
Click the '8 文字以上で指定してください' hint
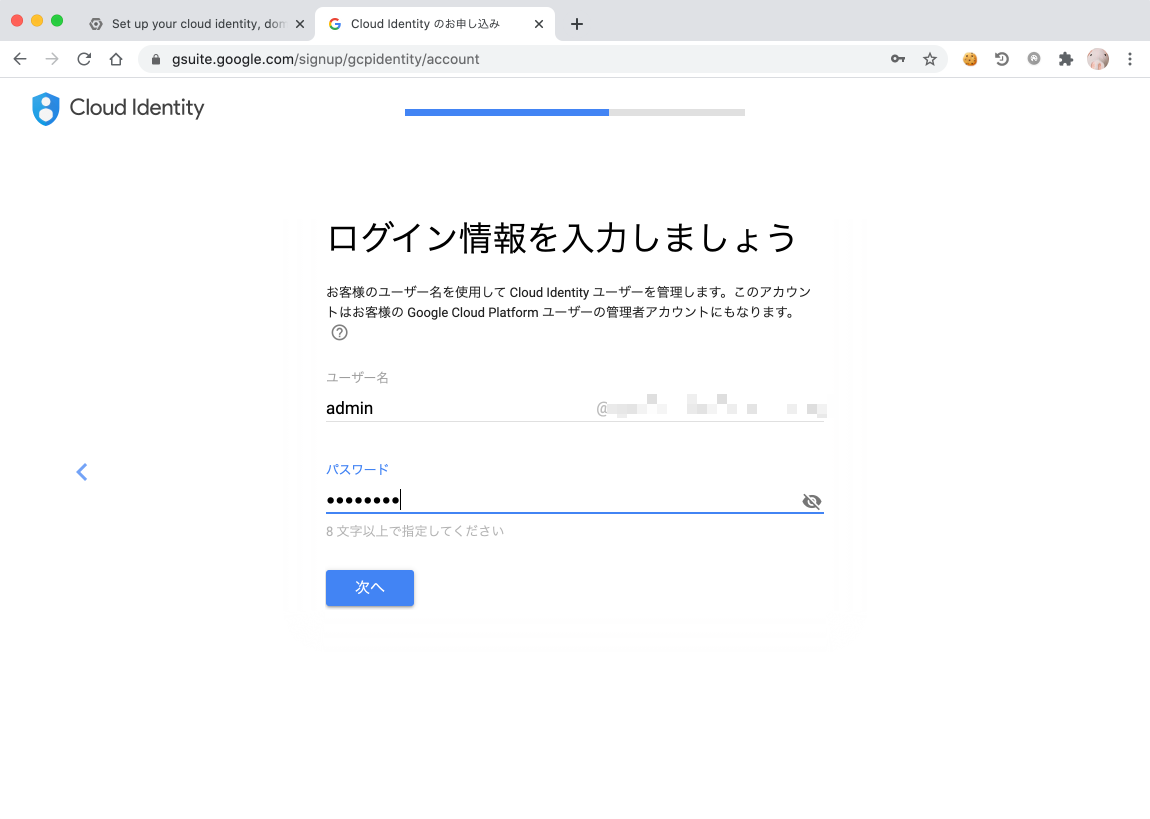(x=415, y=531)
